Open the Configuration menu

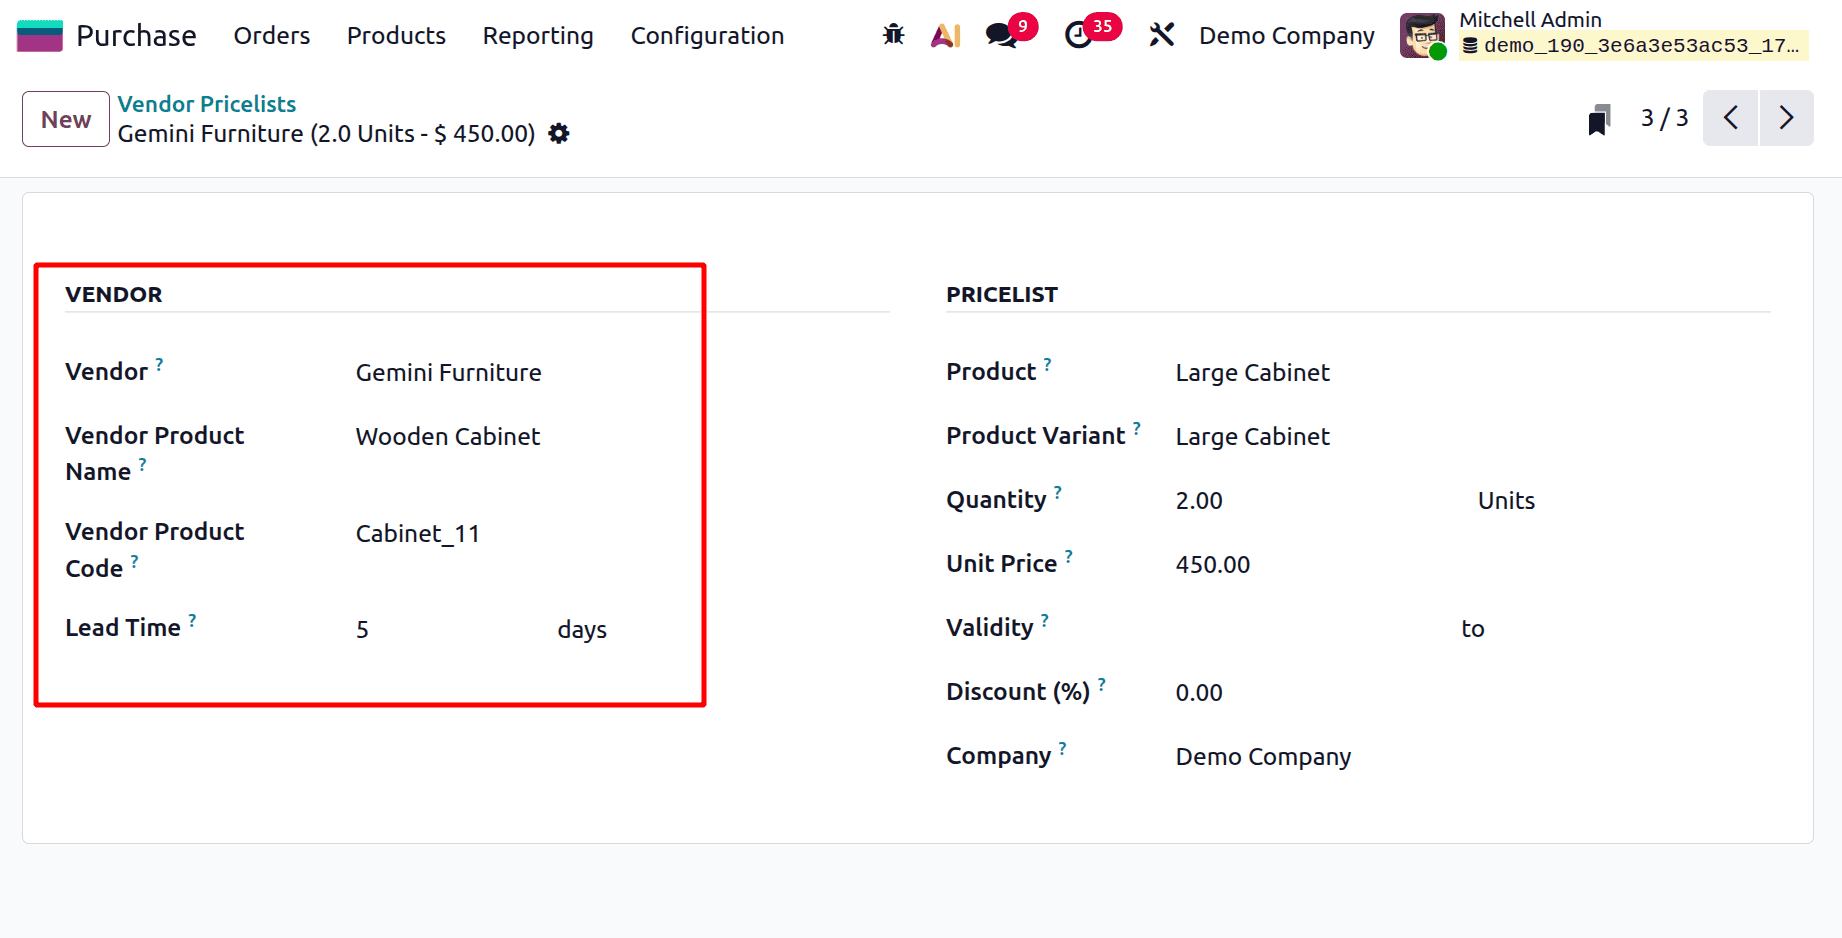coord(707,35)
